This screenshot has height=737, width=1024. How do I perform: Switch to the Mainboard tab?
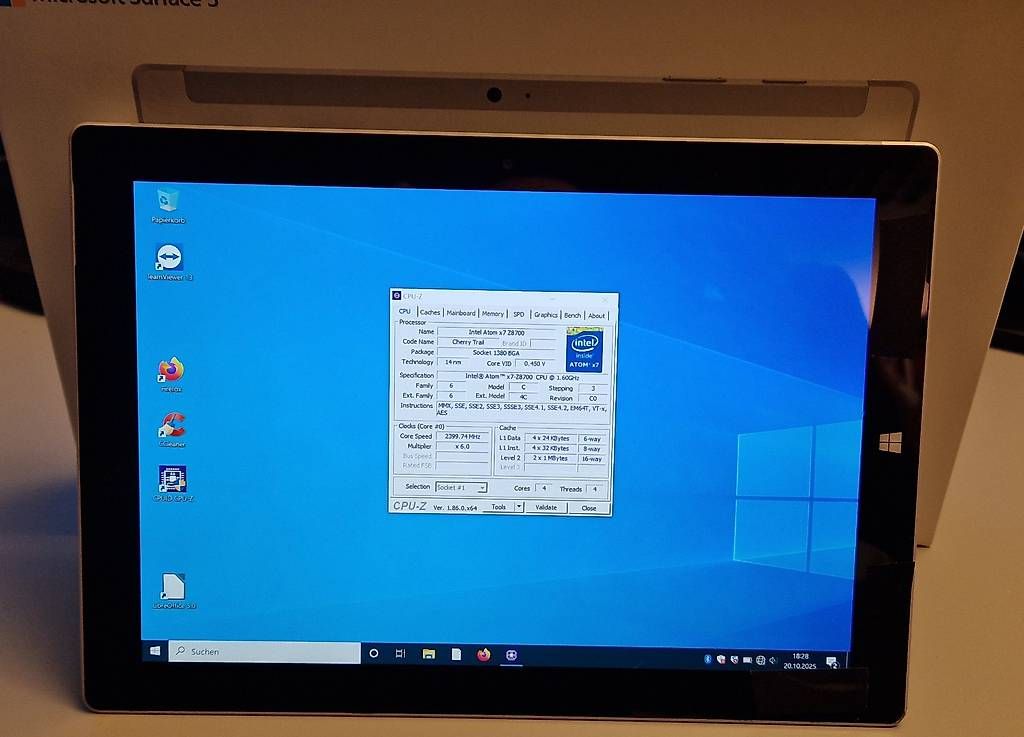[461, 313]
